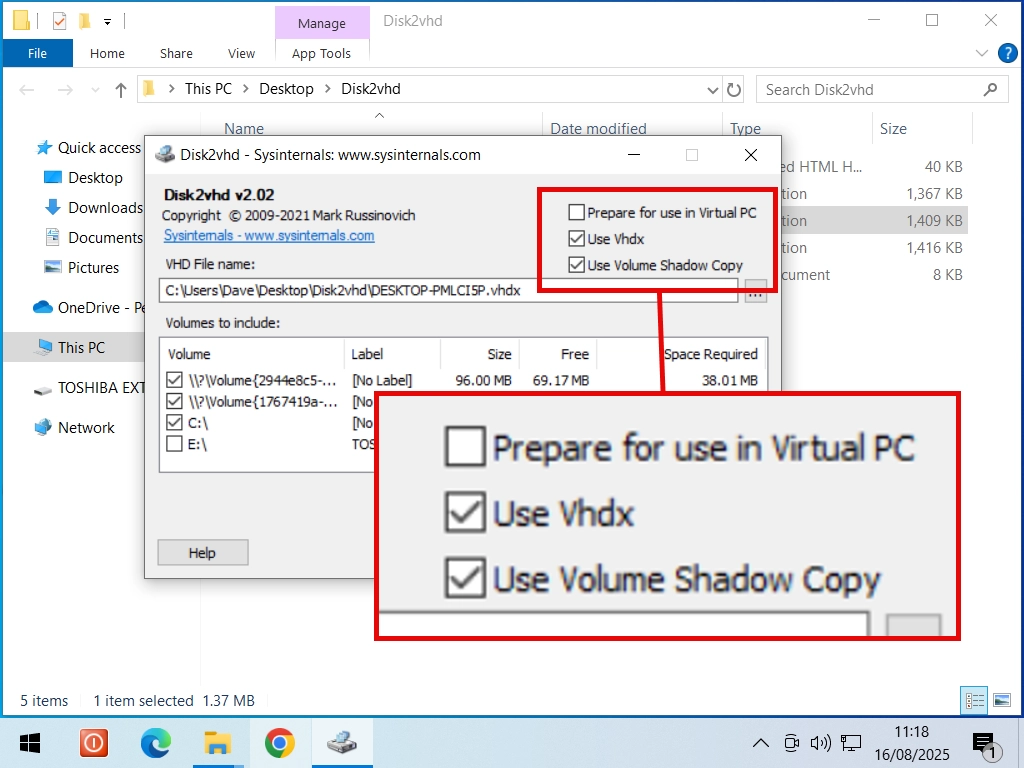Viewport: 1024px width, 768px height.
Task: Expand the chevron after Desktop in breadcrumb
Action: coord(327,89)
